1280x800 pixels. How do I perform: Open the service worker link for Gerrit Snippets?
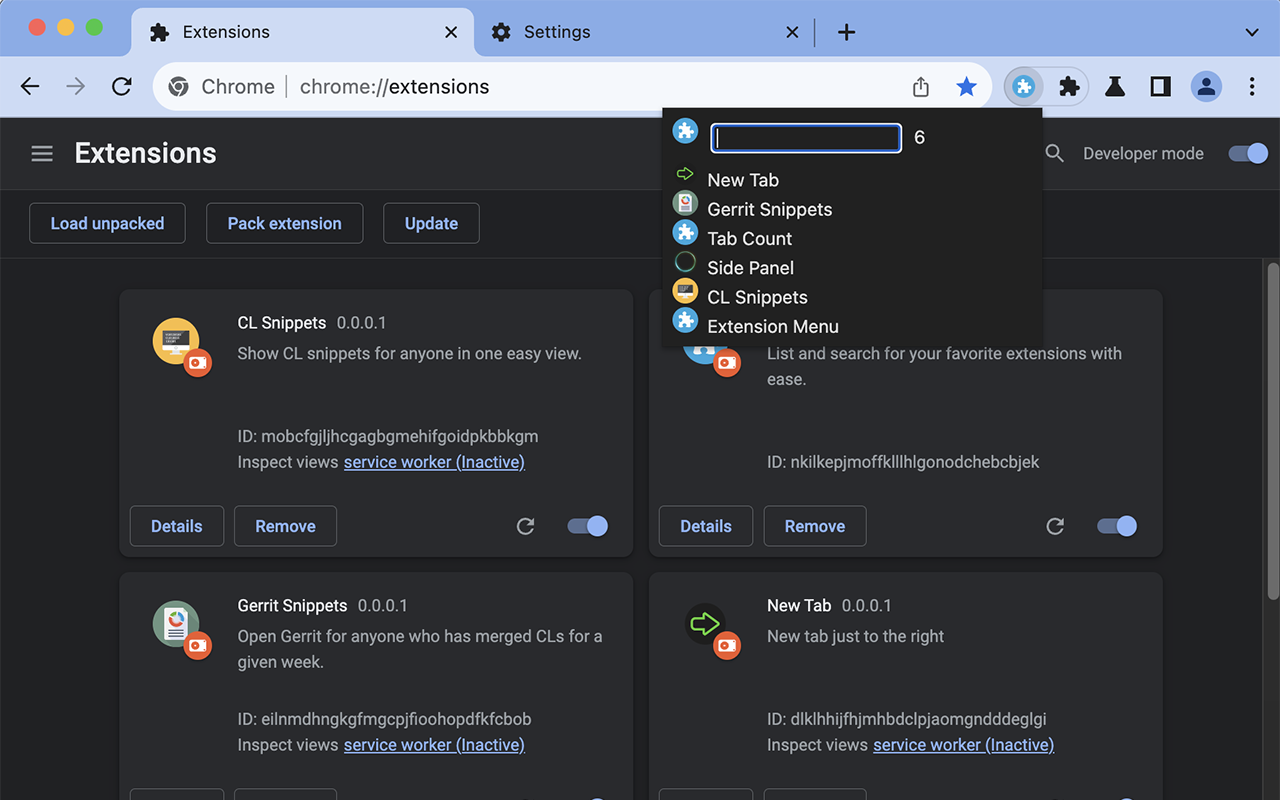pyautogui.click(x=434, y=744)
